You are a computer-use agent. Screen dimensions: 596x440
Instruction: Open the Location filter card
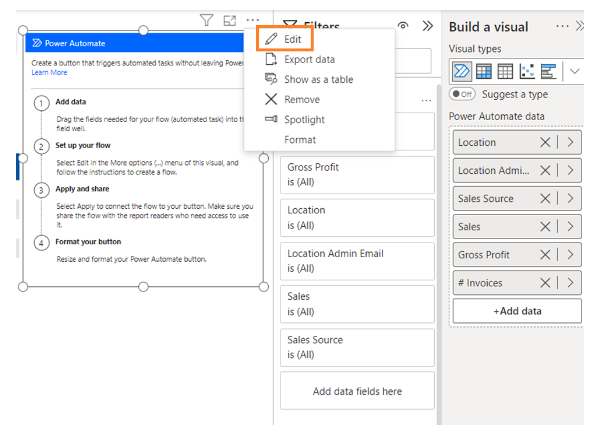(x=357, y=218)
